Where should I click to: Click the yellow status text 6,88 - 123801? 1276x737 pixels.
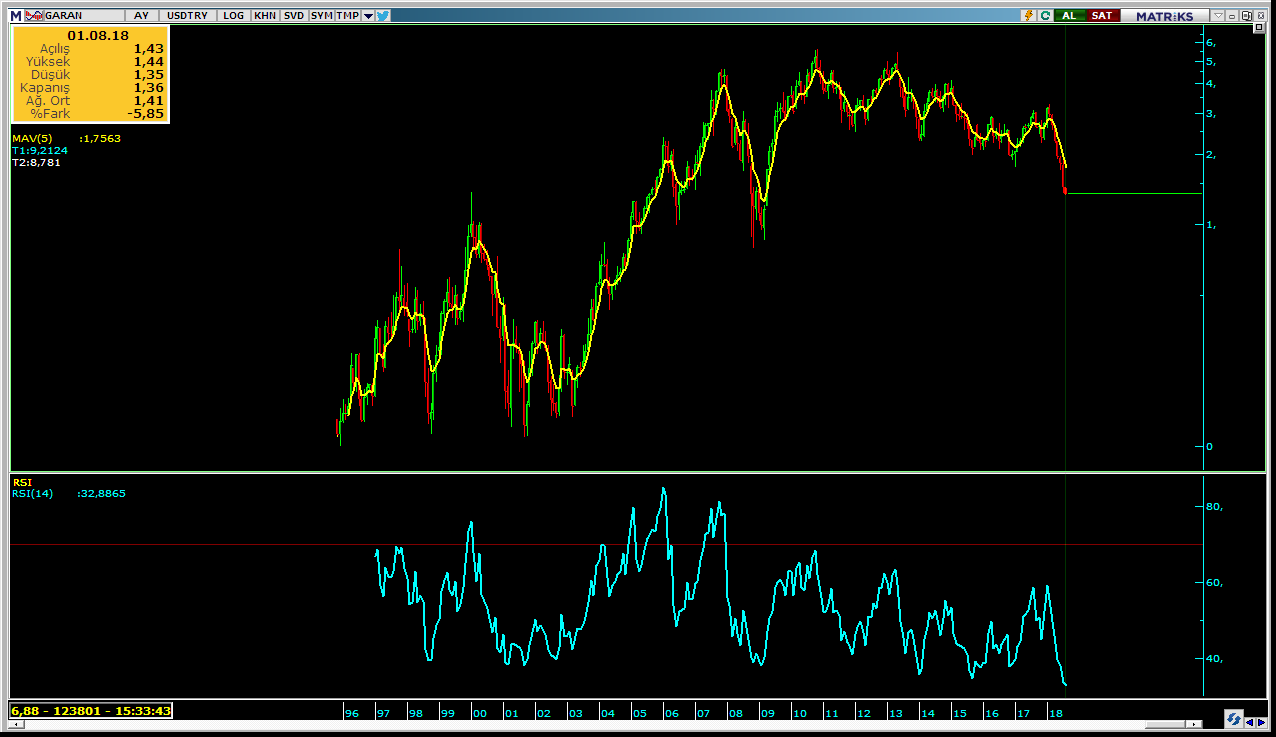91,711
